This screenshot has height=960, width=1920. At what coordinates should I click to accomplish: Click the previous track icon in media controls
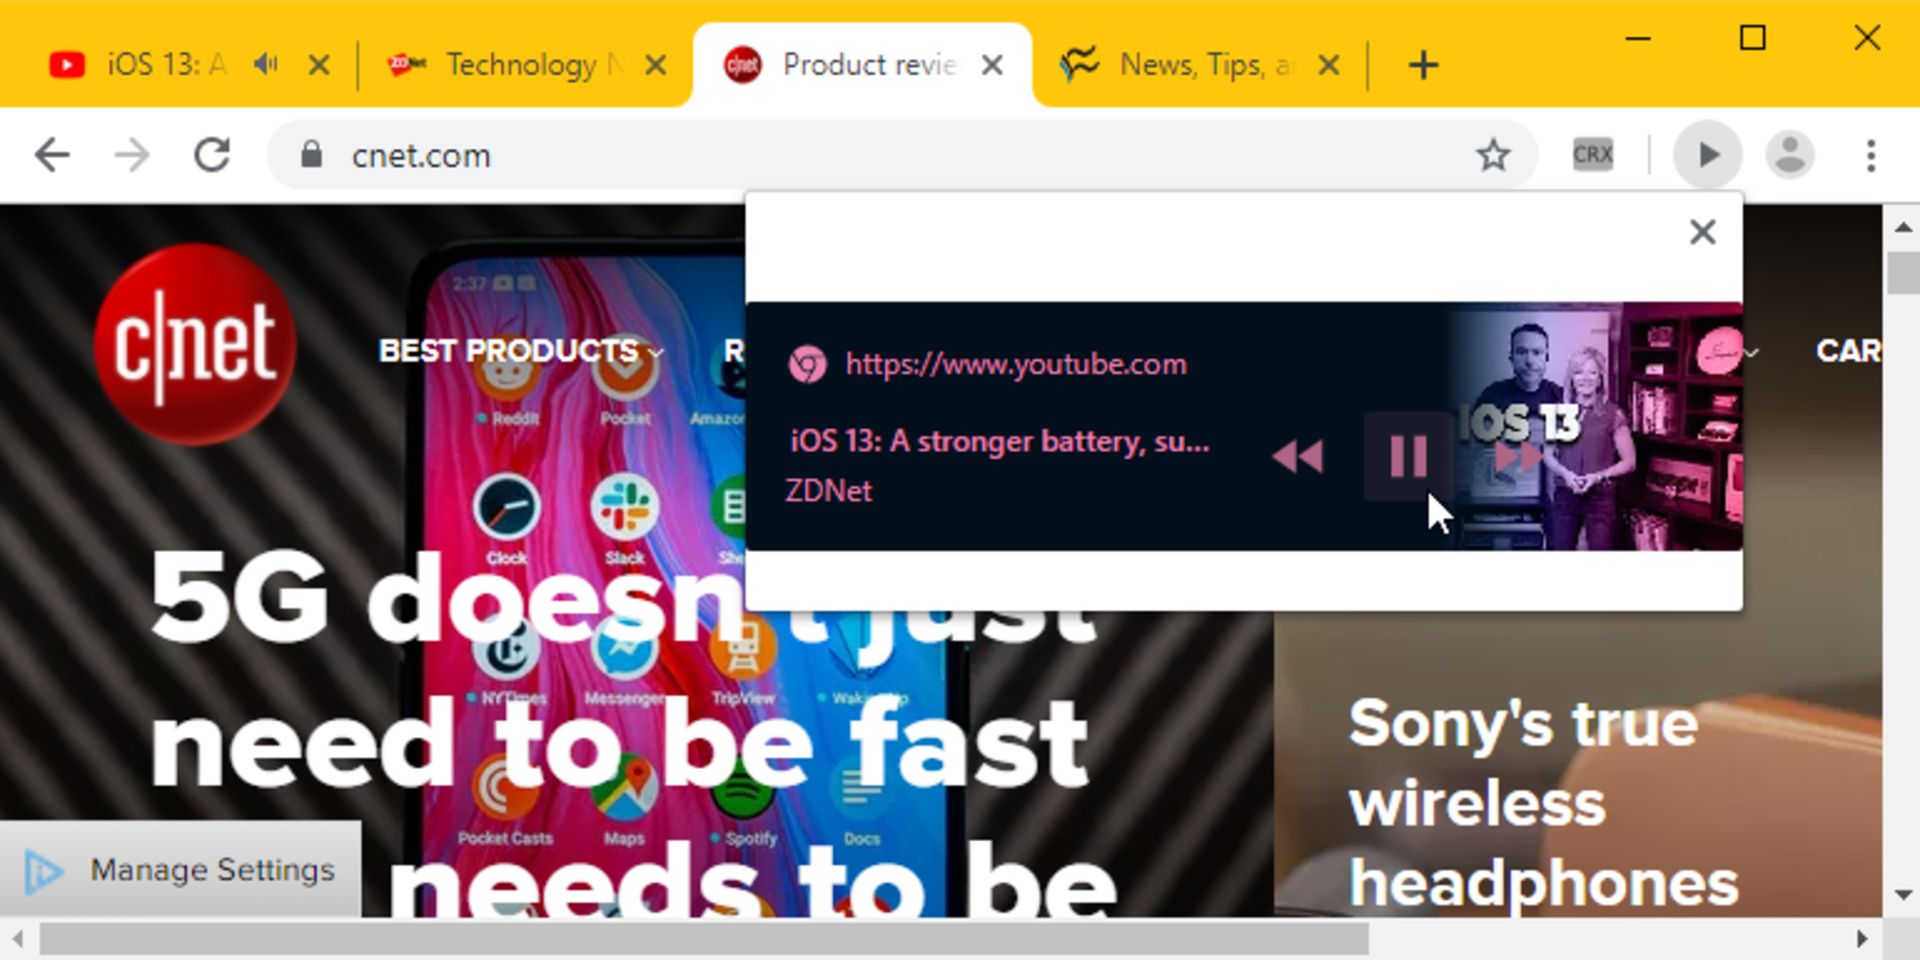click(x=1299, y=457)
